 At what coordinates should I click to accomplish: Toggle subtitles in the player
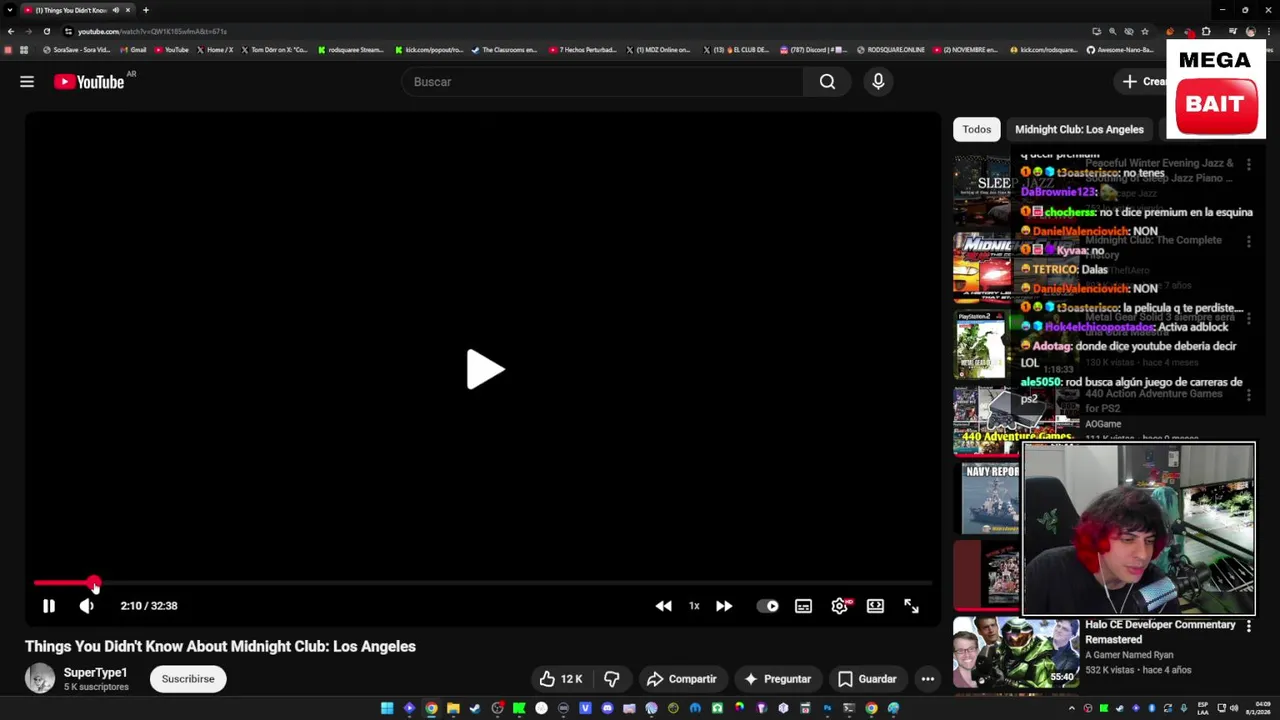point(803,606)
